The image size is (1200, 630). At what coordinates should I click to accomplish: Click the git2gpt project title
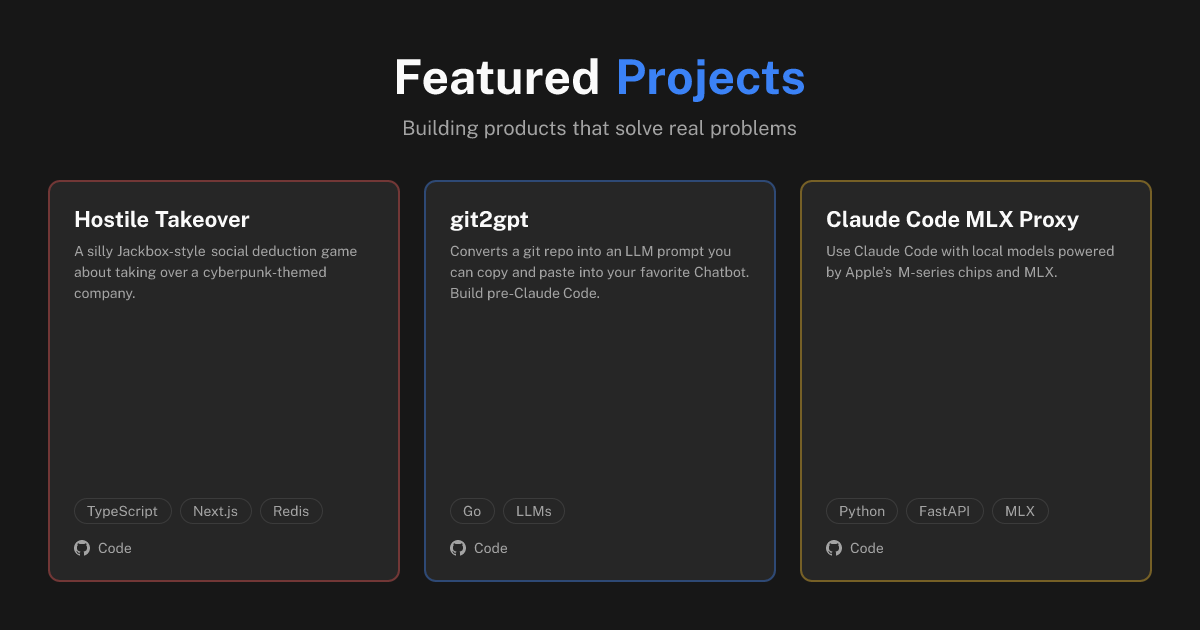(x=490, y=219)
